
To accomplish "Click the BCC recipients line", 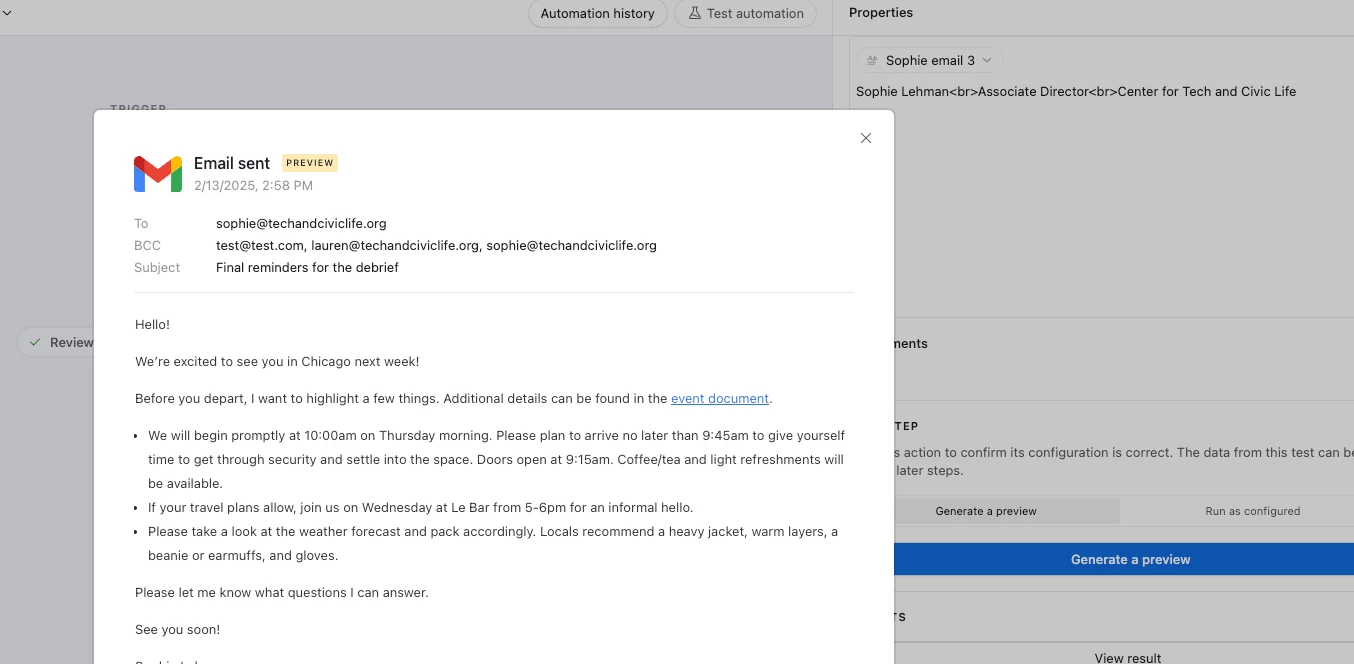I will 436,245.
